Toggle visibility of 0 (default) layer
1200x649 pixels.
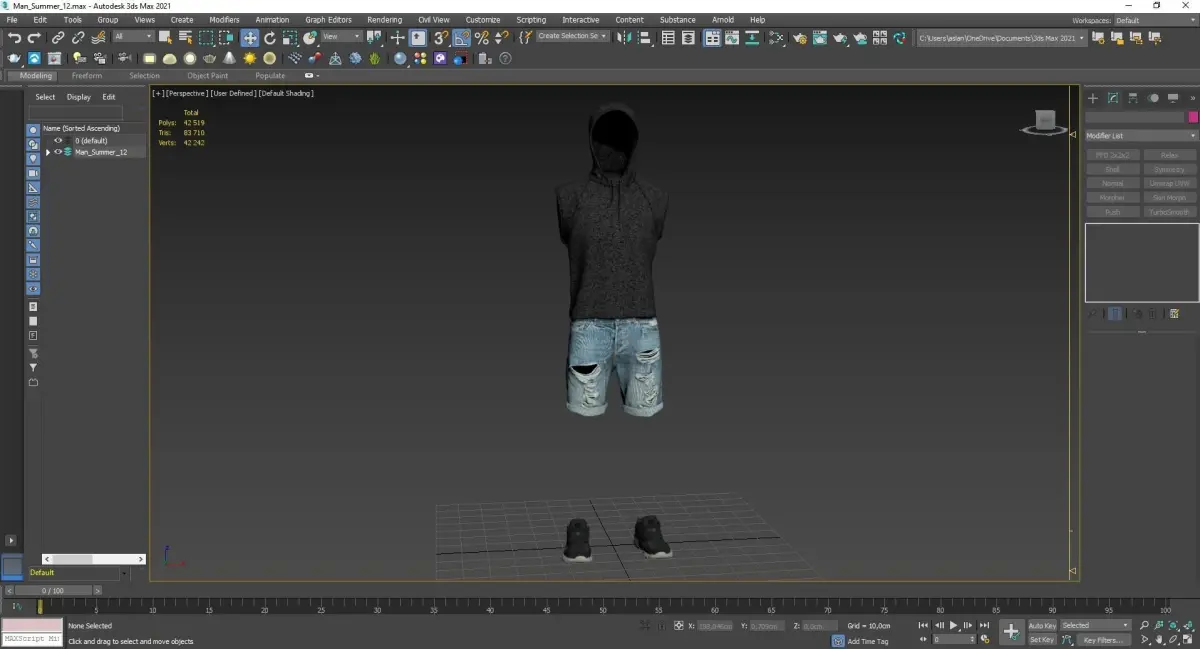coord(58,140)
